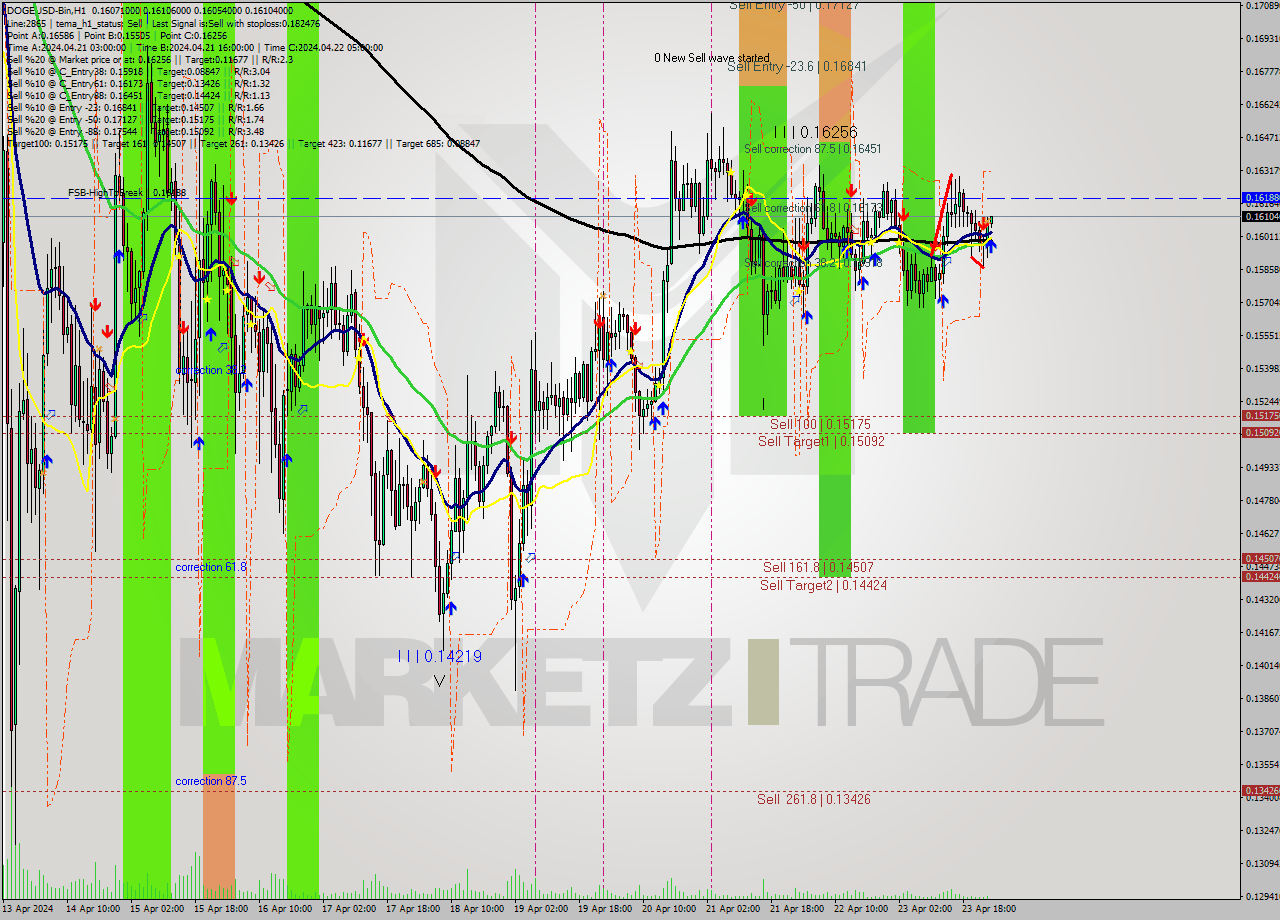The height and width of the screenshot is (920, 1280).
Task: Click the 'Sell 100 | 0.15175' label
Action: point(820,425)
